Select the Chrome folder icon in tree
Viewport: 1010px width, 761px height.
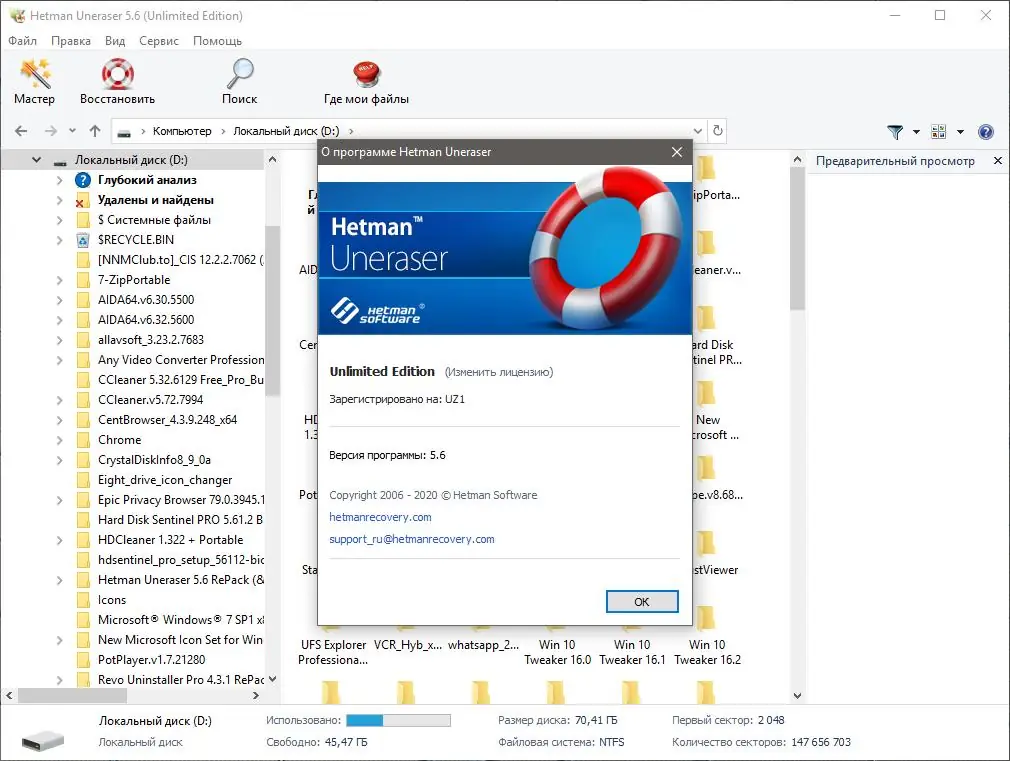point(83,440)
